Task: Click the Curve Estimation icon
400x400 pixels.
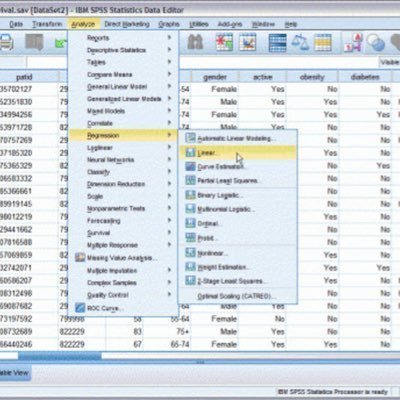Action: click(190, 166)
